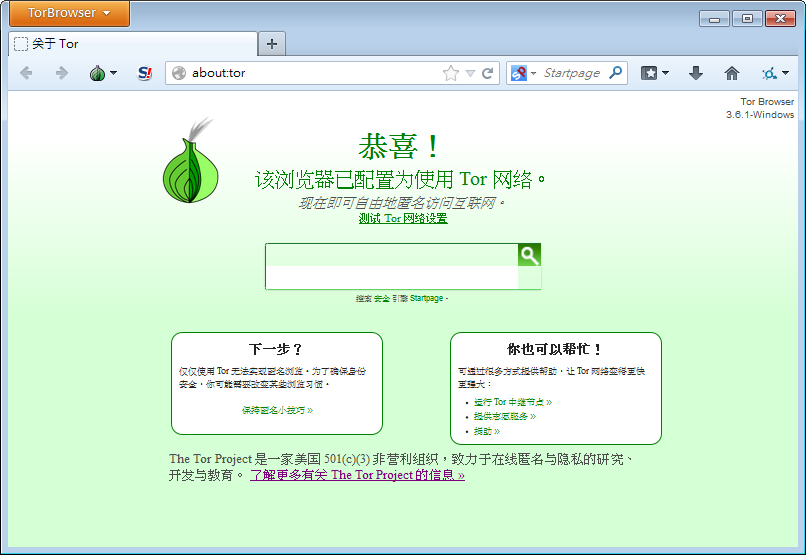Go back one page
806x555 pixels.
(26, 73)
